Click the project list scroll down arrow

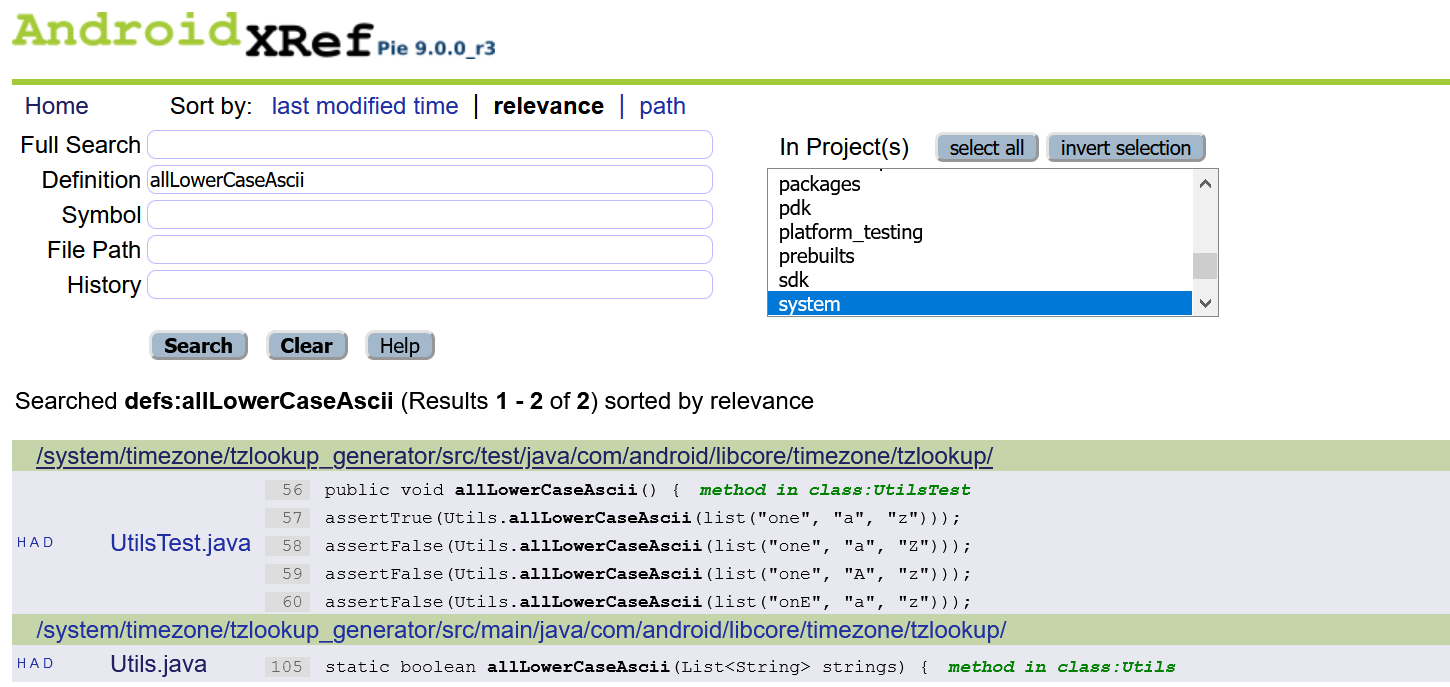pyautogui.click(x=1205, y=303)
